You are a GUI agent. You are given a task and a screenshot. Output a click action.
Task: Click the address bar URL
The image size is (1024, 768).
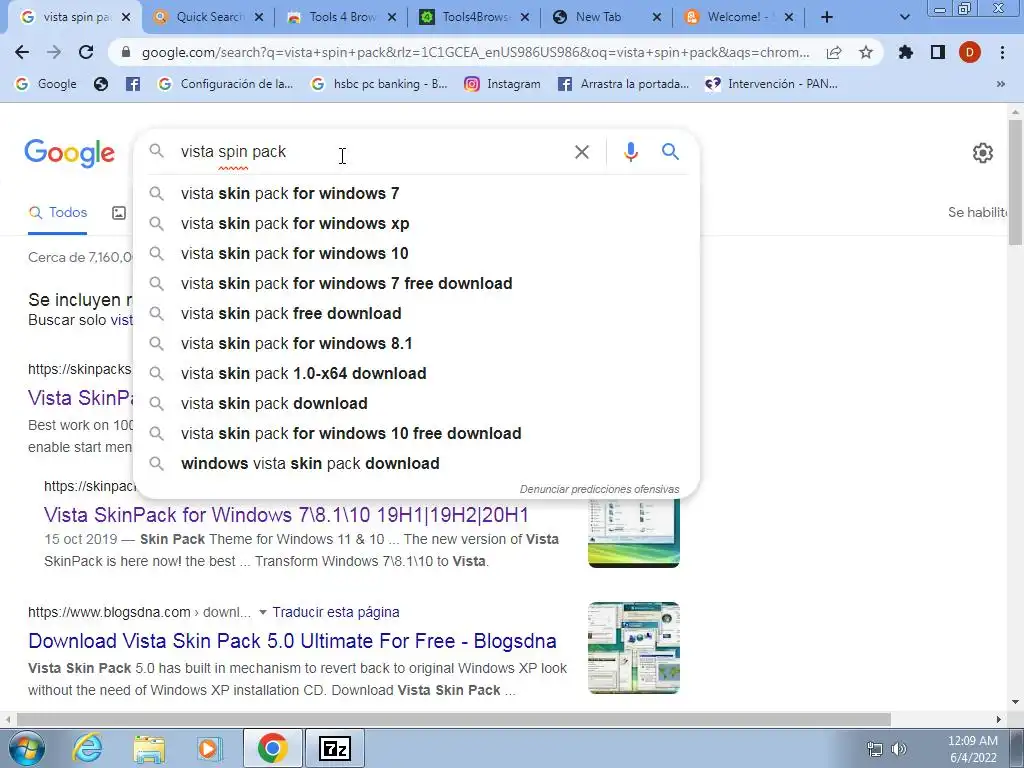(x=475, y=52)
